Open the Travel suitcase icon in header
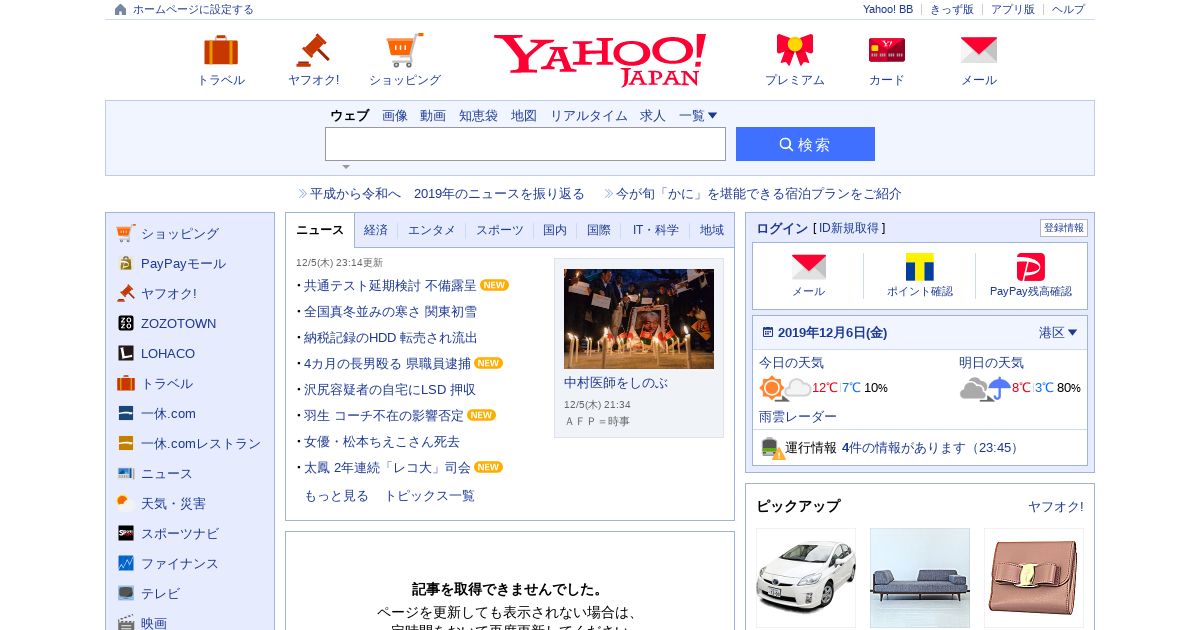 [x=221, y=50]
